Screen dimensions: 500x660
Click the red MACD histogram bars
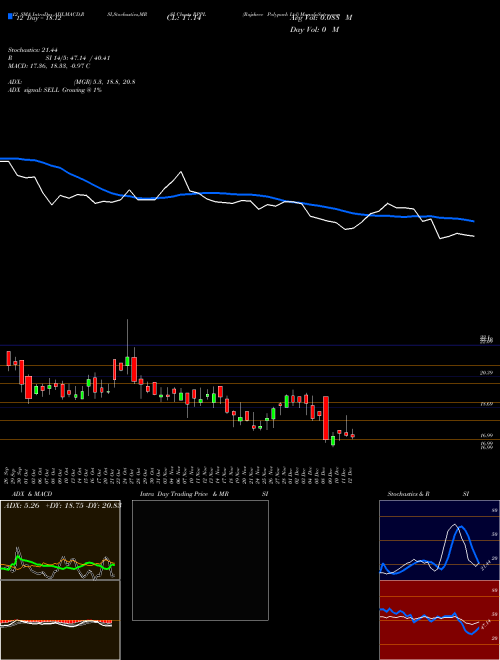tap(56, 621)
